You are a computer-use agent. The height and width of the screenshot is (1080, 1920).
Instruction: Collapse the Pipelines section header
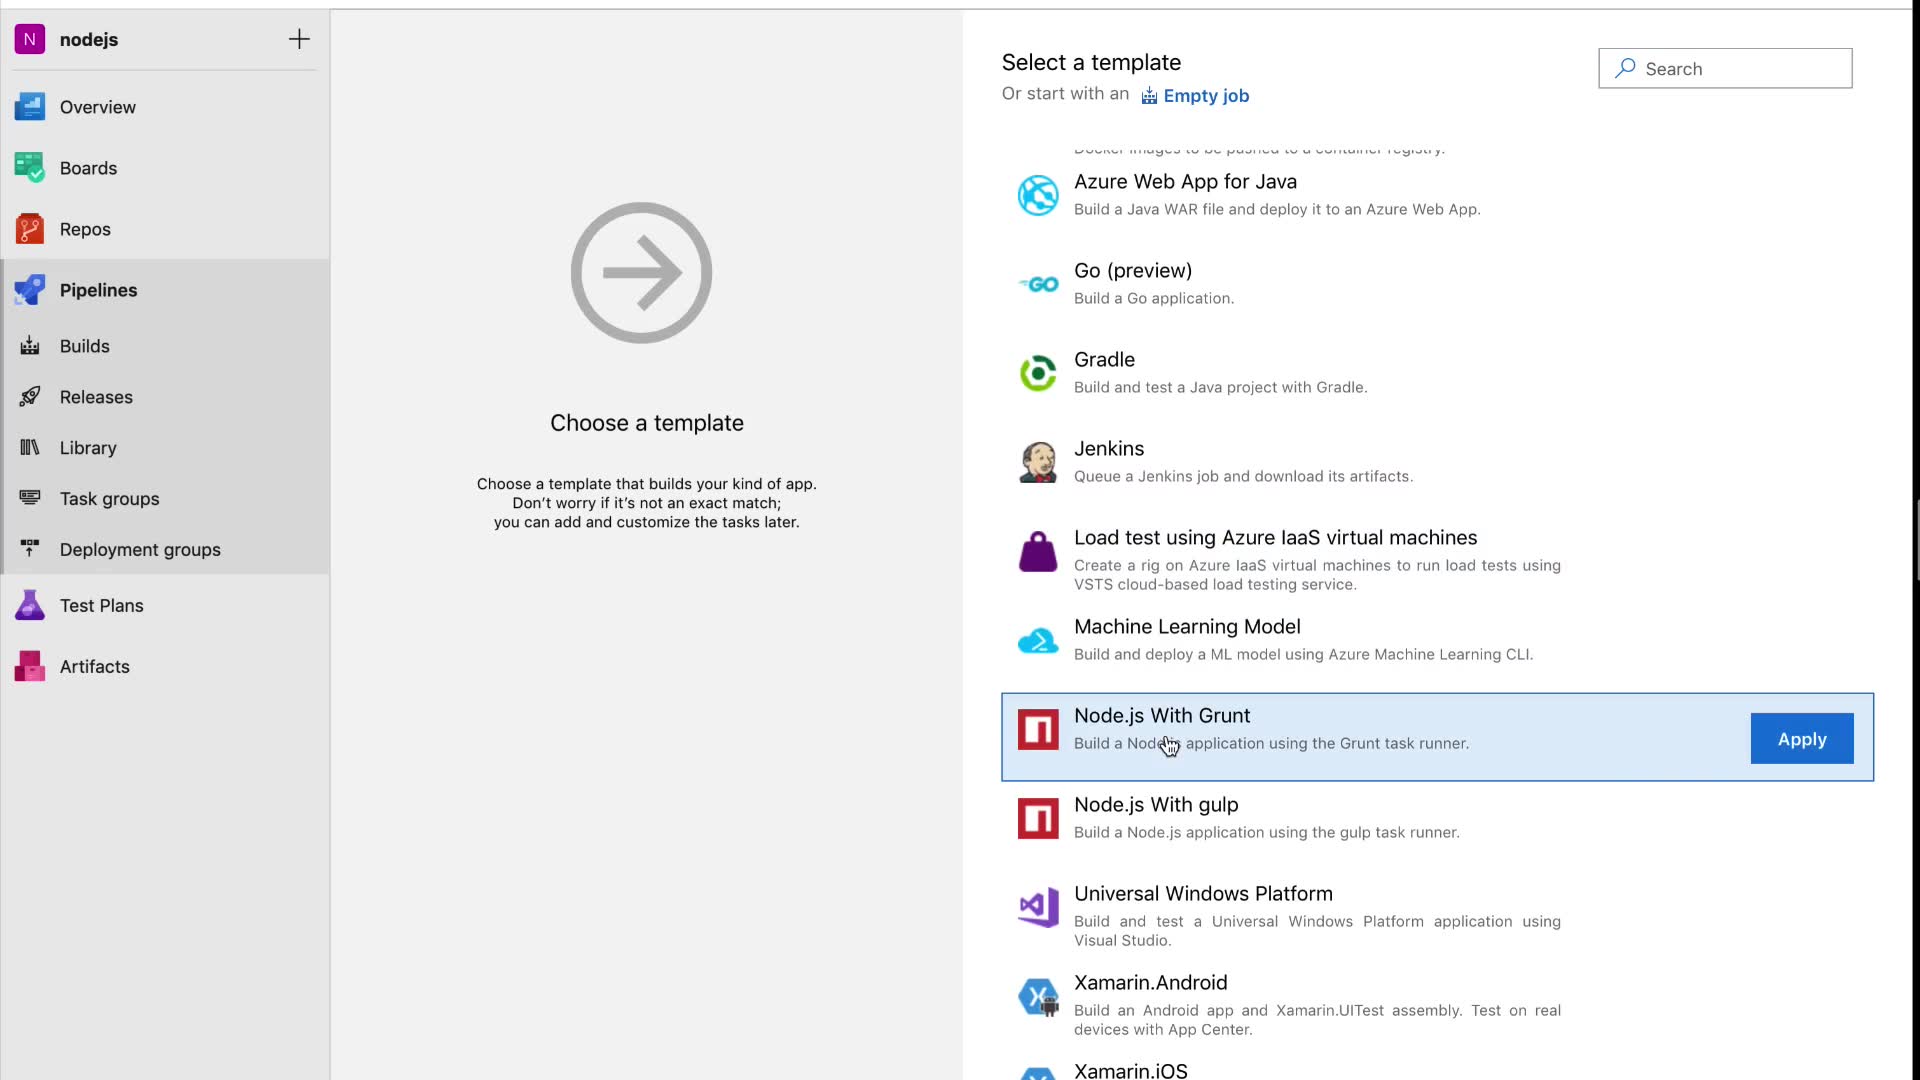[98, 290]
